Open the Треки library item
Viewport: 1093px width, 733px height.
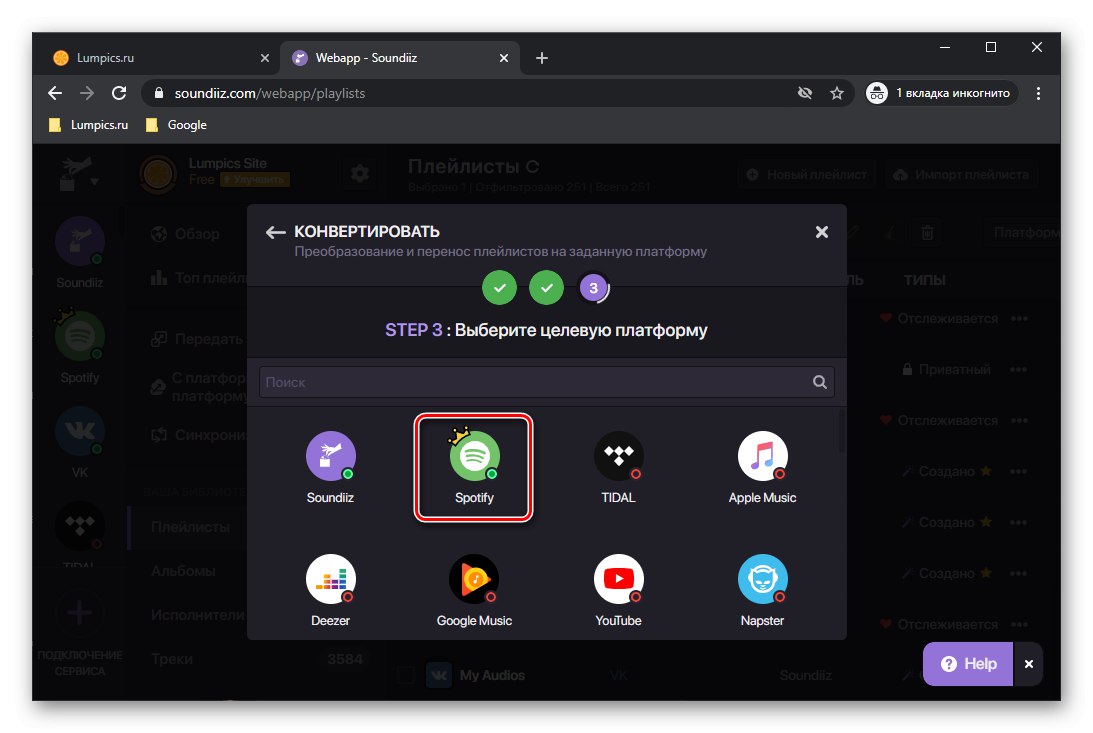172,659
